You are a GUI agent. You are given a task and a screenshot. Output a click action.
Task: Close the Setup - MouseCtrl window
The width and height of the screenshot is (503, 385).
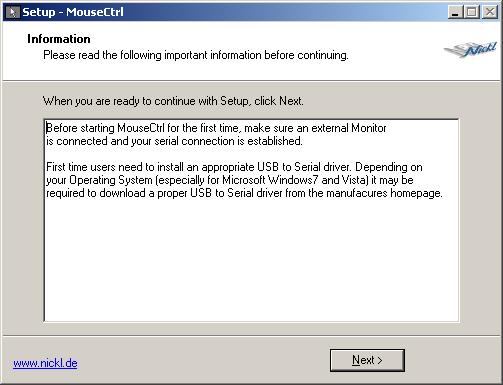click(x=490, y=12)
